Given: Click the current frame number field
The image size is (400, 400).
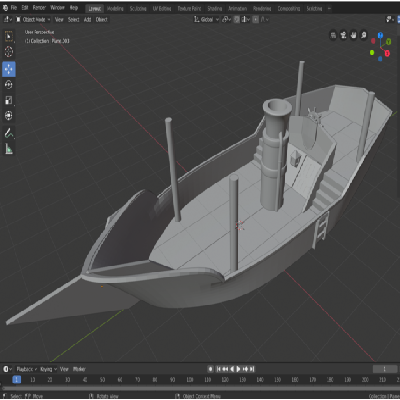Looking at the screenshot, I should point(385,369).
